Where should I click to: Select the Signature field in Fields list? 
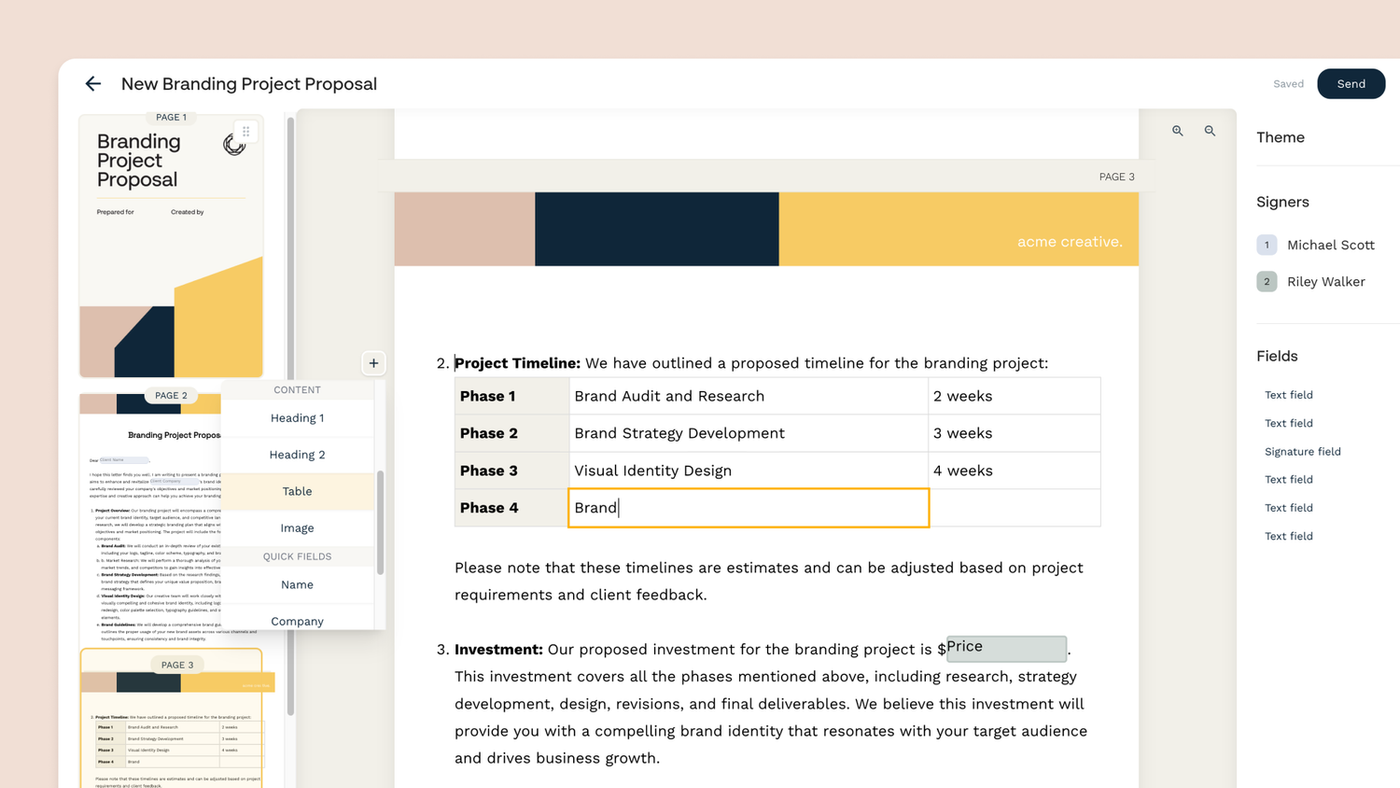point(1302,452)
